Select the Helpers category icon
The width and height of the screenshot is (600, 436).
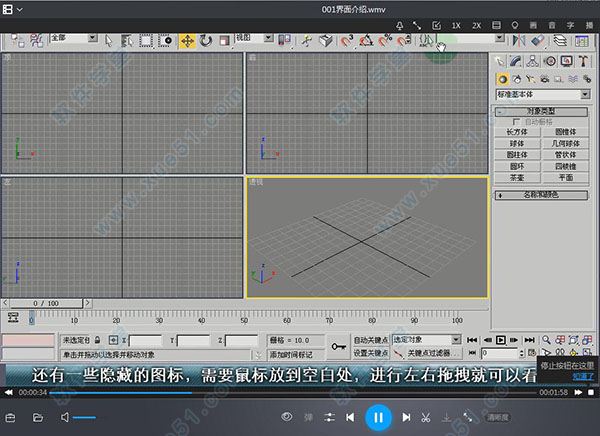click(x=559, y=79)
